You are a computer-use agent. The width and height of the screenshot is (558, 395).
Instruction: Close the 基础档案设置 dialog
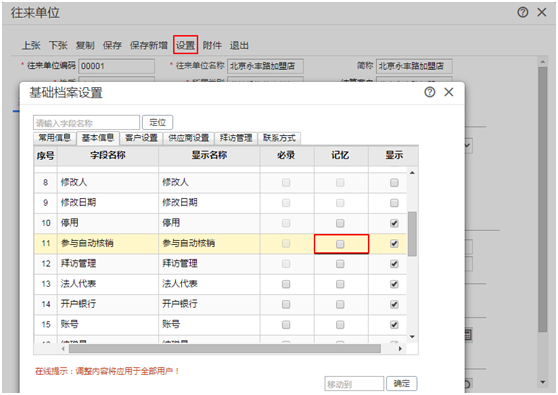(449, 92)
